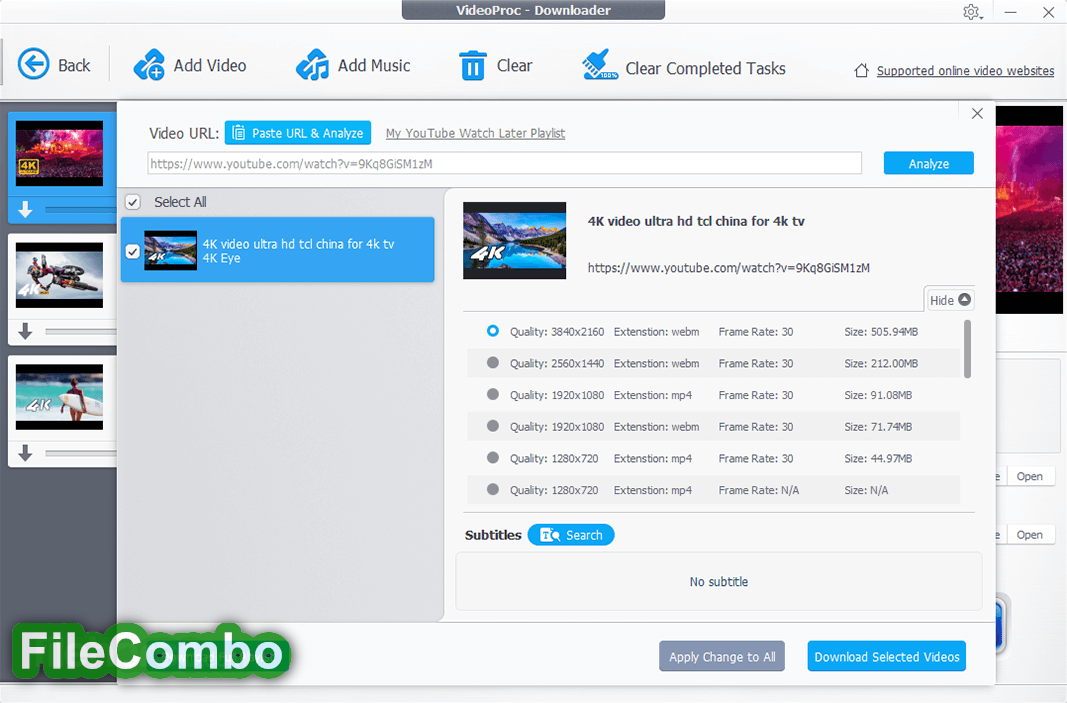
Task: Select 1280x720 mp4 N/A frame rate option
Action: (493, 489)
